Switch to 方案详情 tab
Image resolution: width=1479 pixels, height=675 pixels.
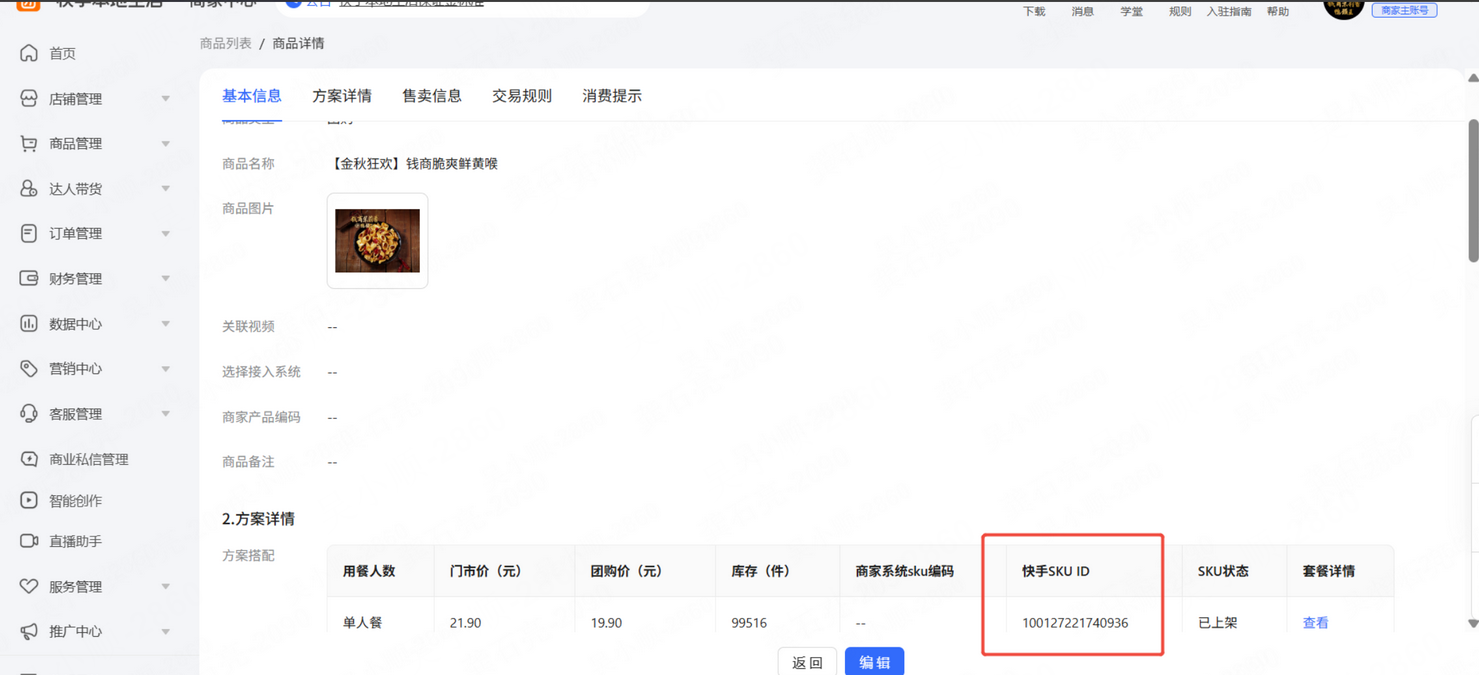[x=342, y=96]
